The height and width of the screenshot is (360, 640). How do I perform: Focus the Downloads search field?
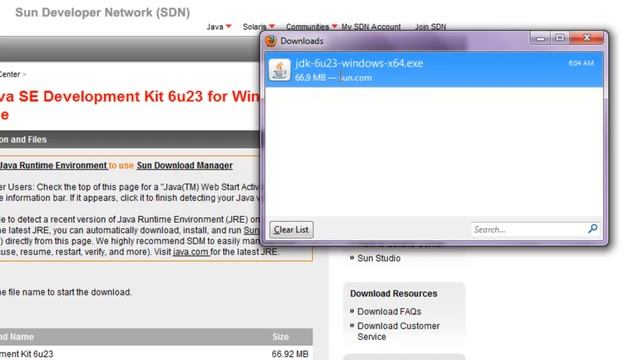click(x=529, y=229)
